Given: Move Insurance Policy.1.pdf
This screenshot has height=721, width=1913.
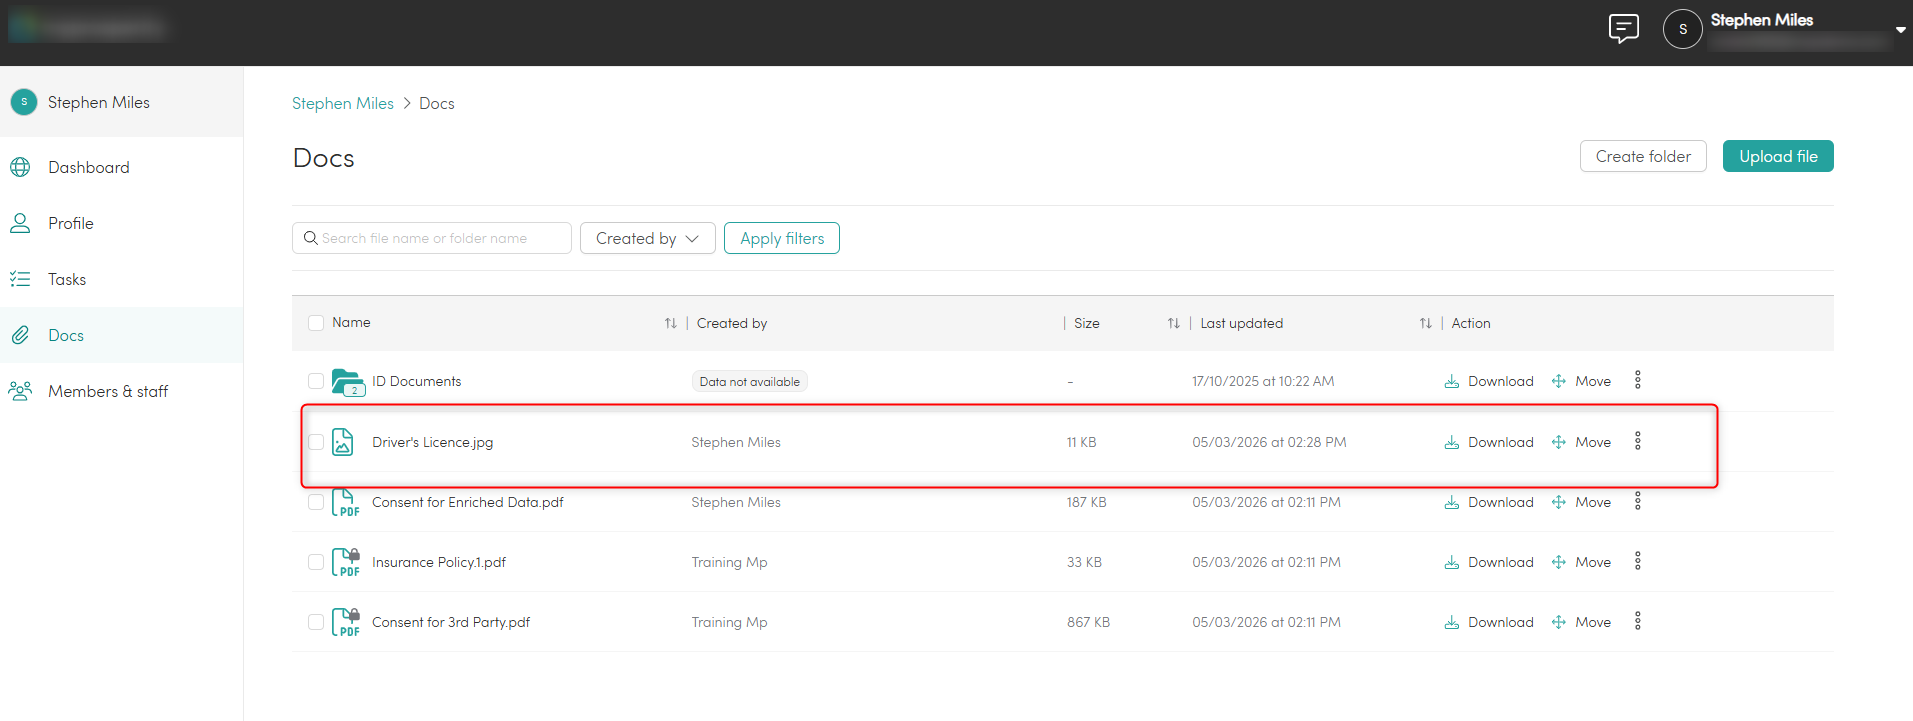Looking at the screenshot, I should click(x=1581, y=562).
